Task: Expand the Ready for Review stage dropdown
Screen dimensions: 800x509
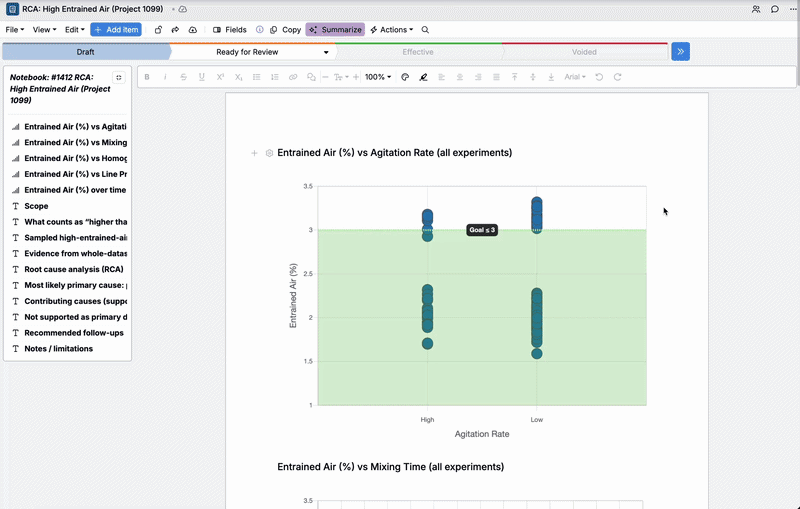Action: [326, 52]
